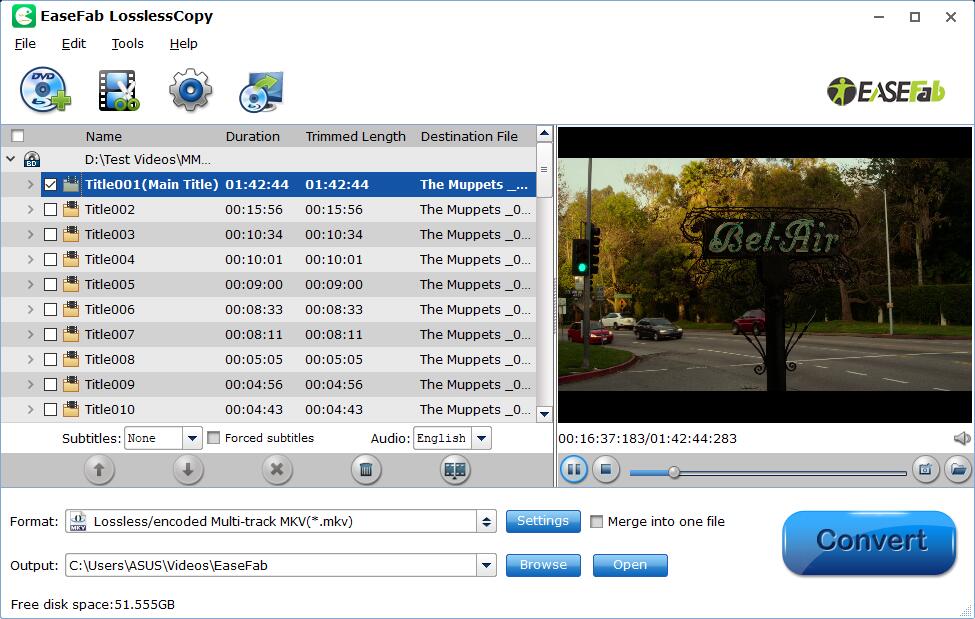Screen dimensions: 975x619
Task: Click the Bel-Air video preview frame
Action: point(765,274)
